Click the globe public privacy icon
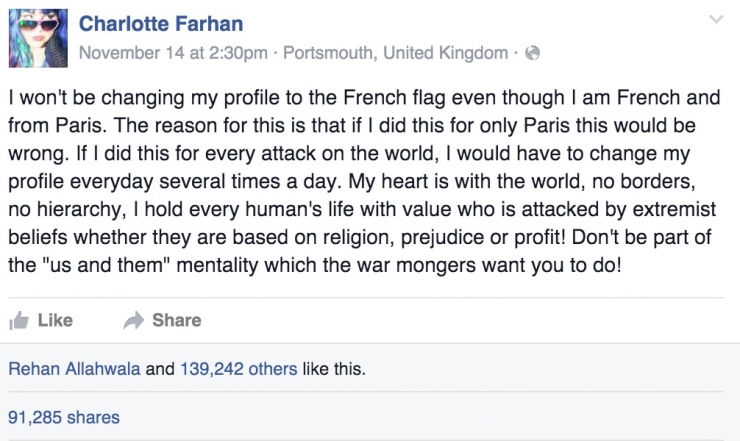740x441 pixels. [x=533, y=54]
